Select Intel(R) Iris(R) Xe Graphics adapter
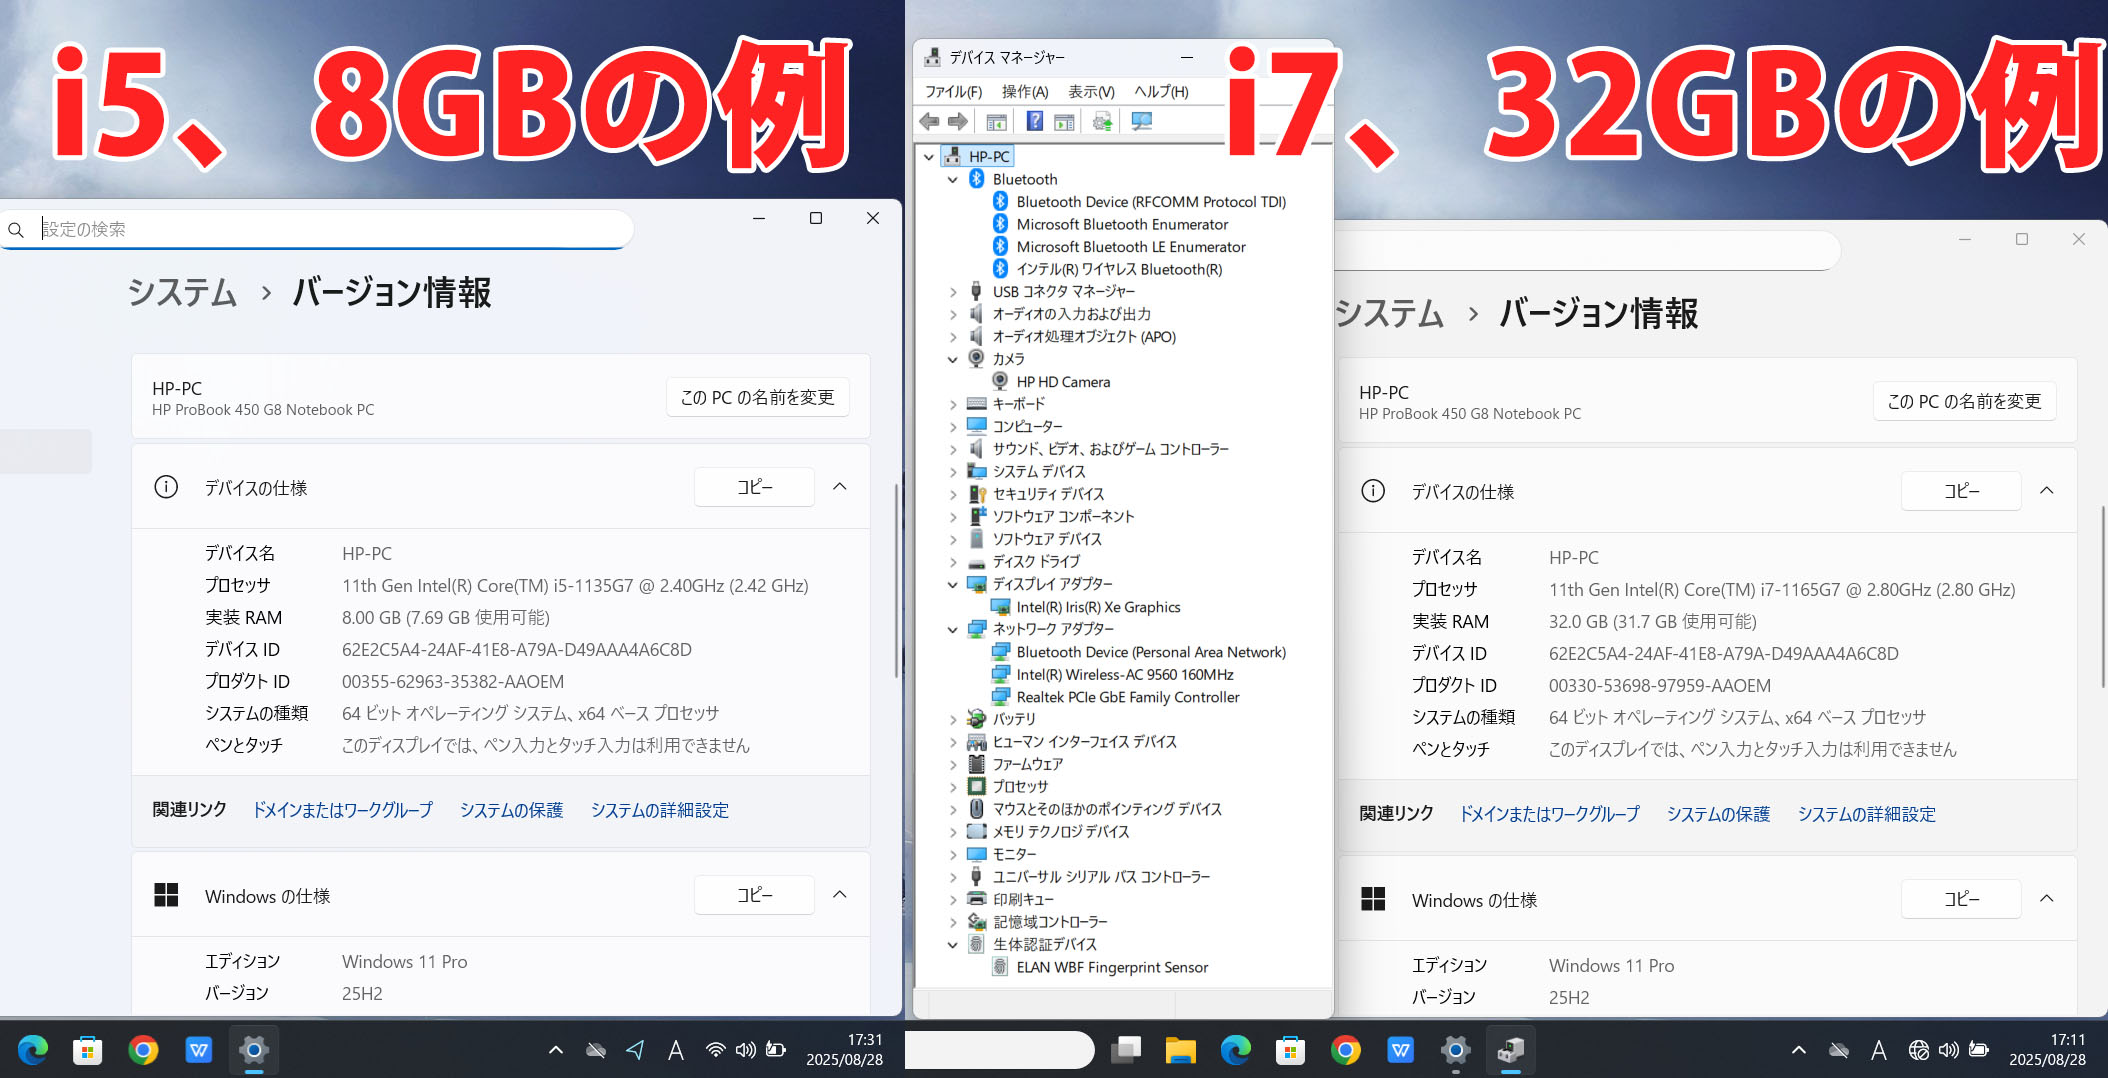2108x1078 pixels. pyautogui.click(x=1098, y=607)
